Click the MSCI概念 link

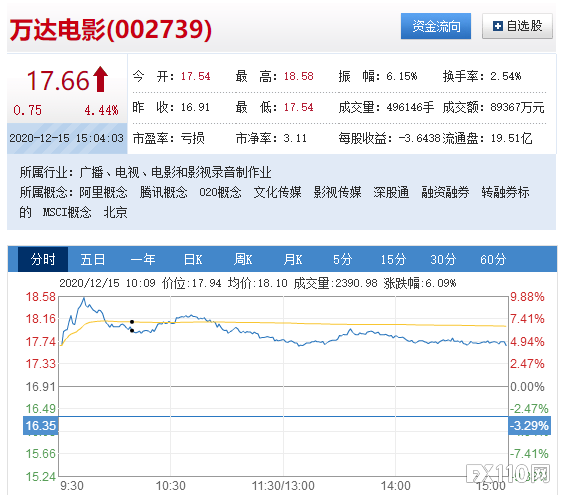[x=67, y=212]
